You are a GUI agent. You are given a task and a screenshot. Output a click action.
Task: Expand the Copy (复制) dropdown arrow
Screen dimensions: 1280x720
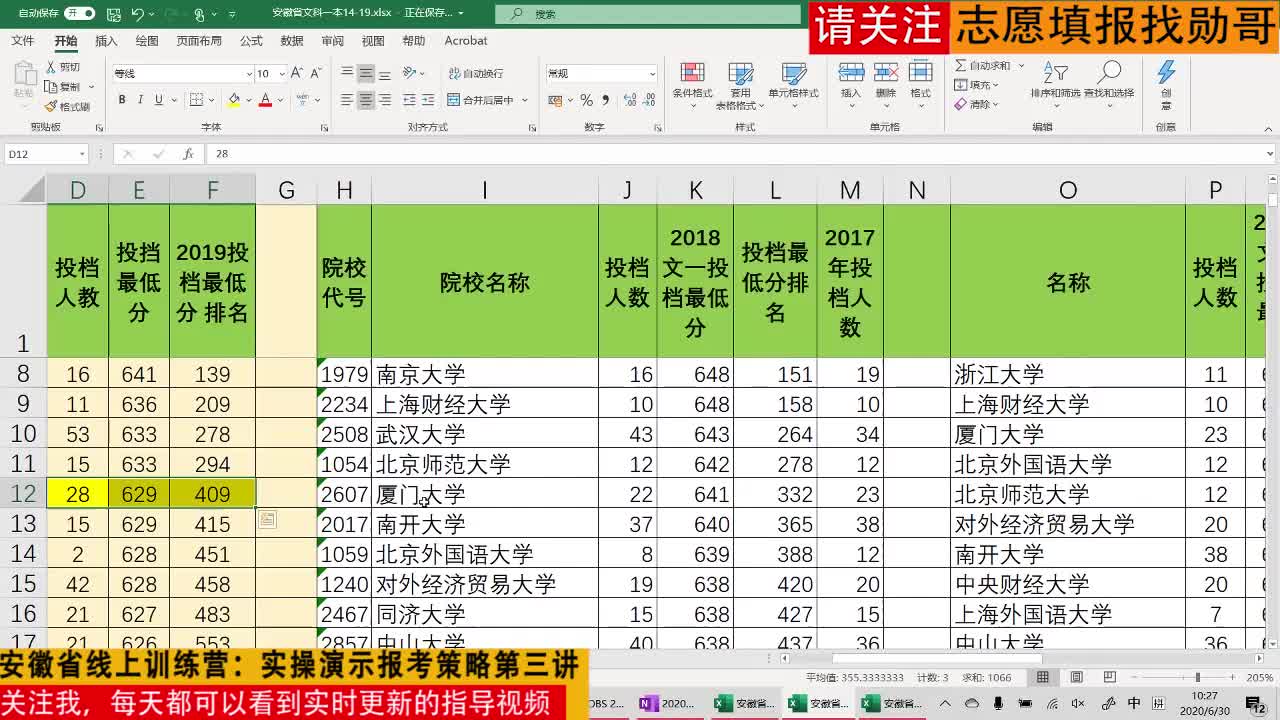91,87
